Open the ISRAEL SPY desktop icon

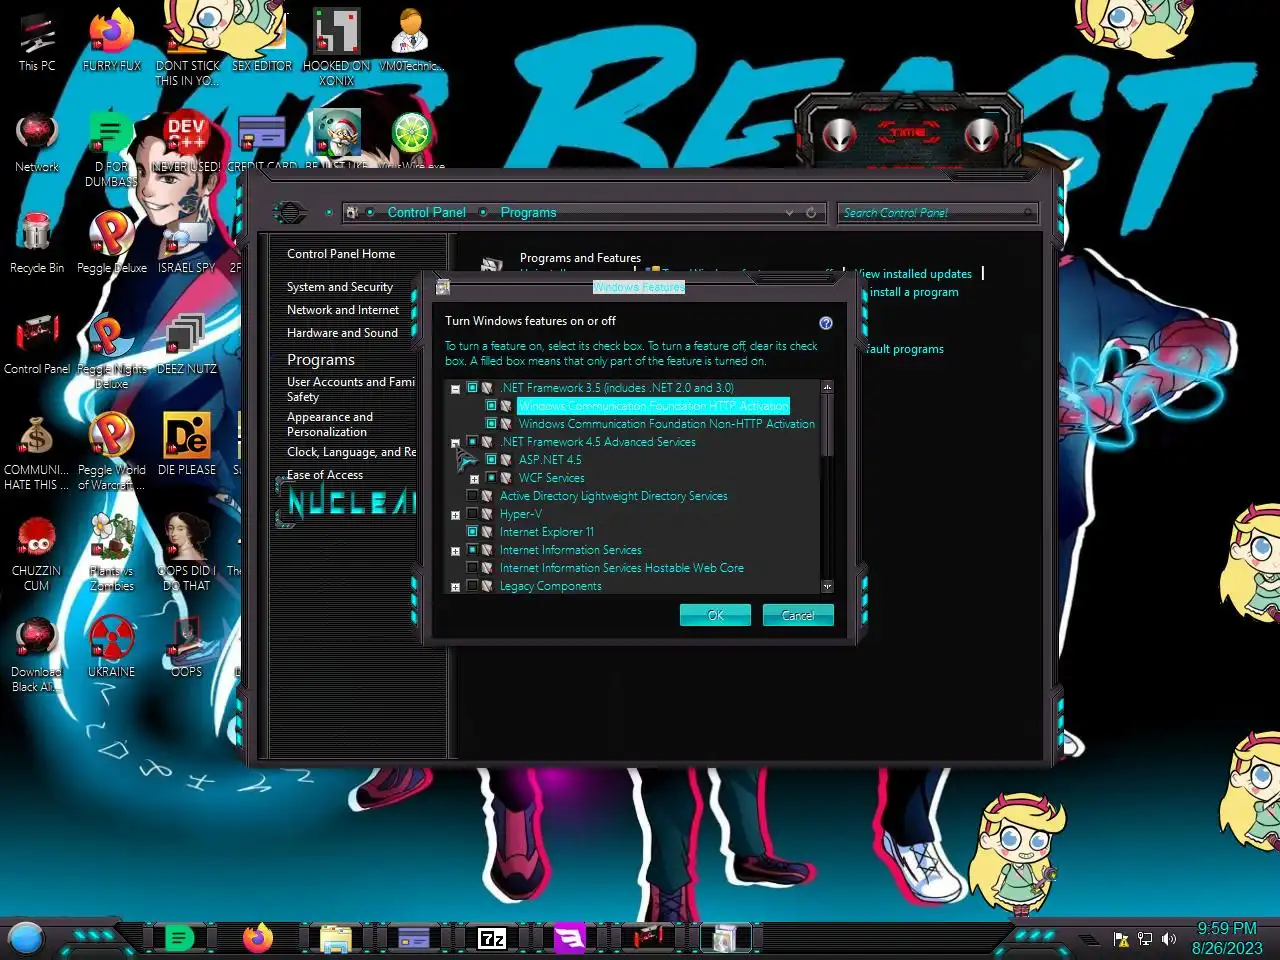(x=187, y=243)
